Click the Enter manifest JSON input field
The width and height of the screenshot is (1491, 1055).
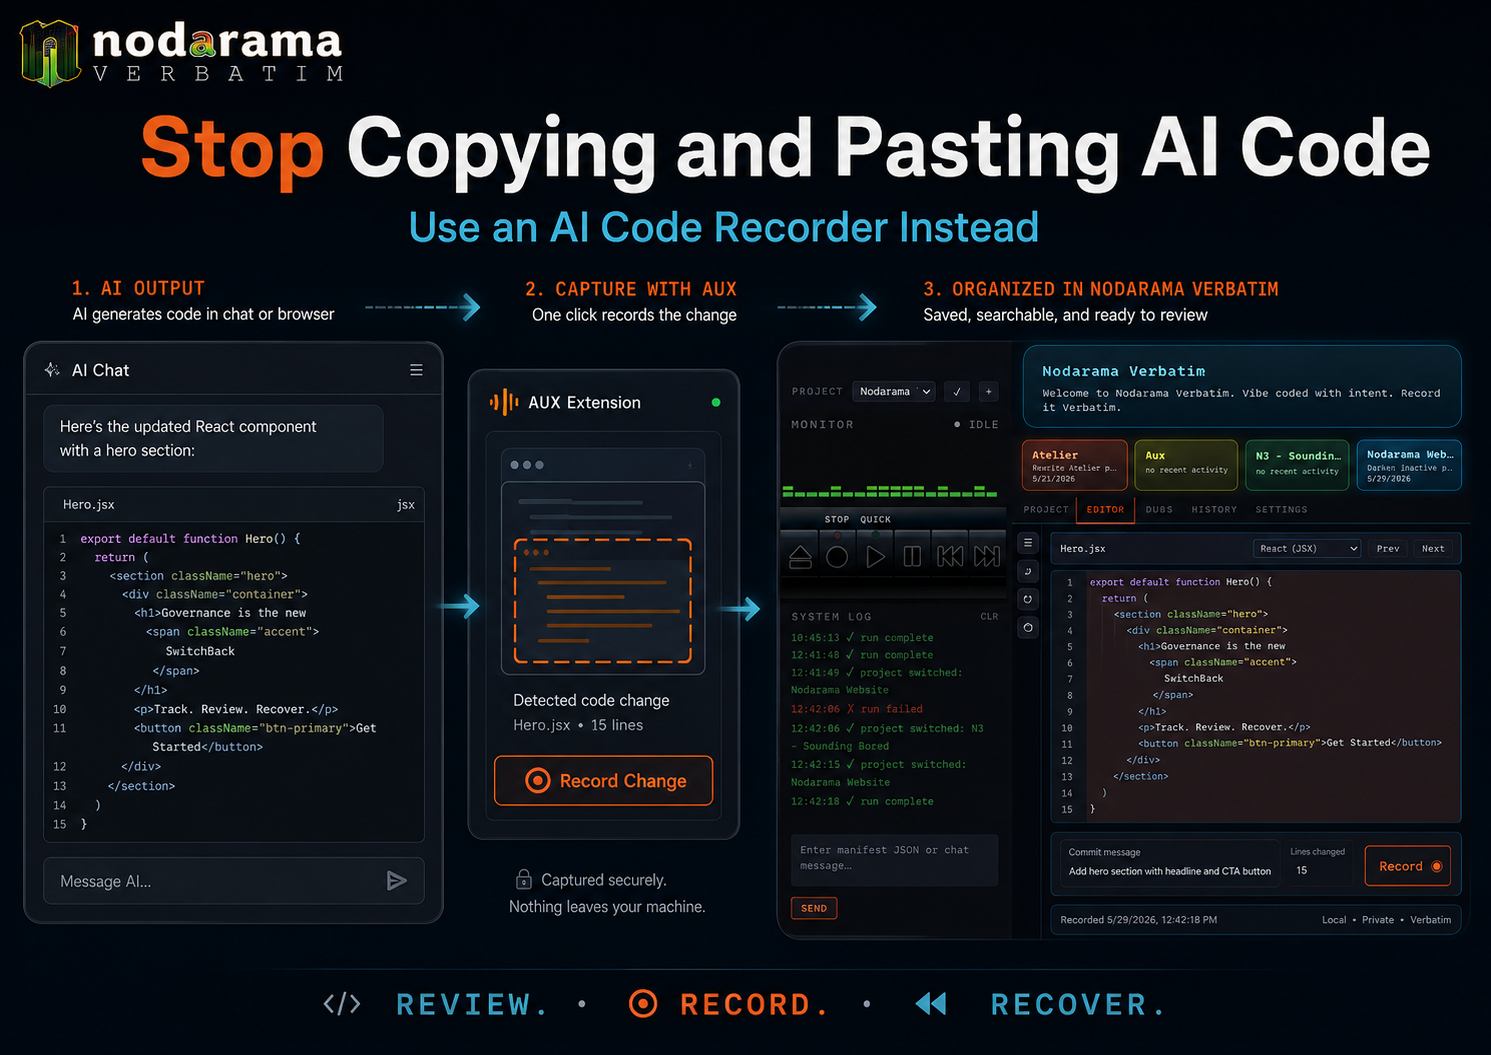pos(894,860)
